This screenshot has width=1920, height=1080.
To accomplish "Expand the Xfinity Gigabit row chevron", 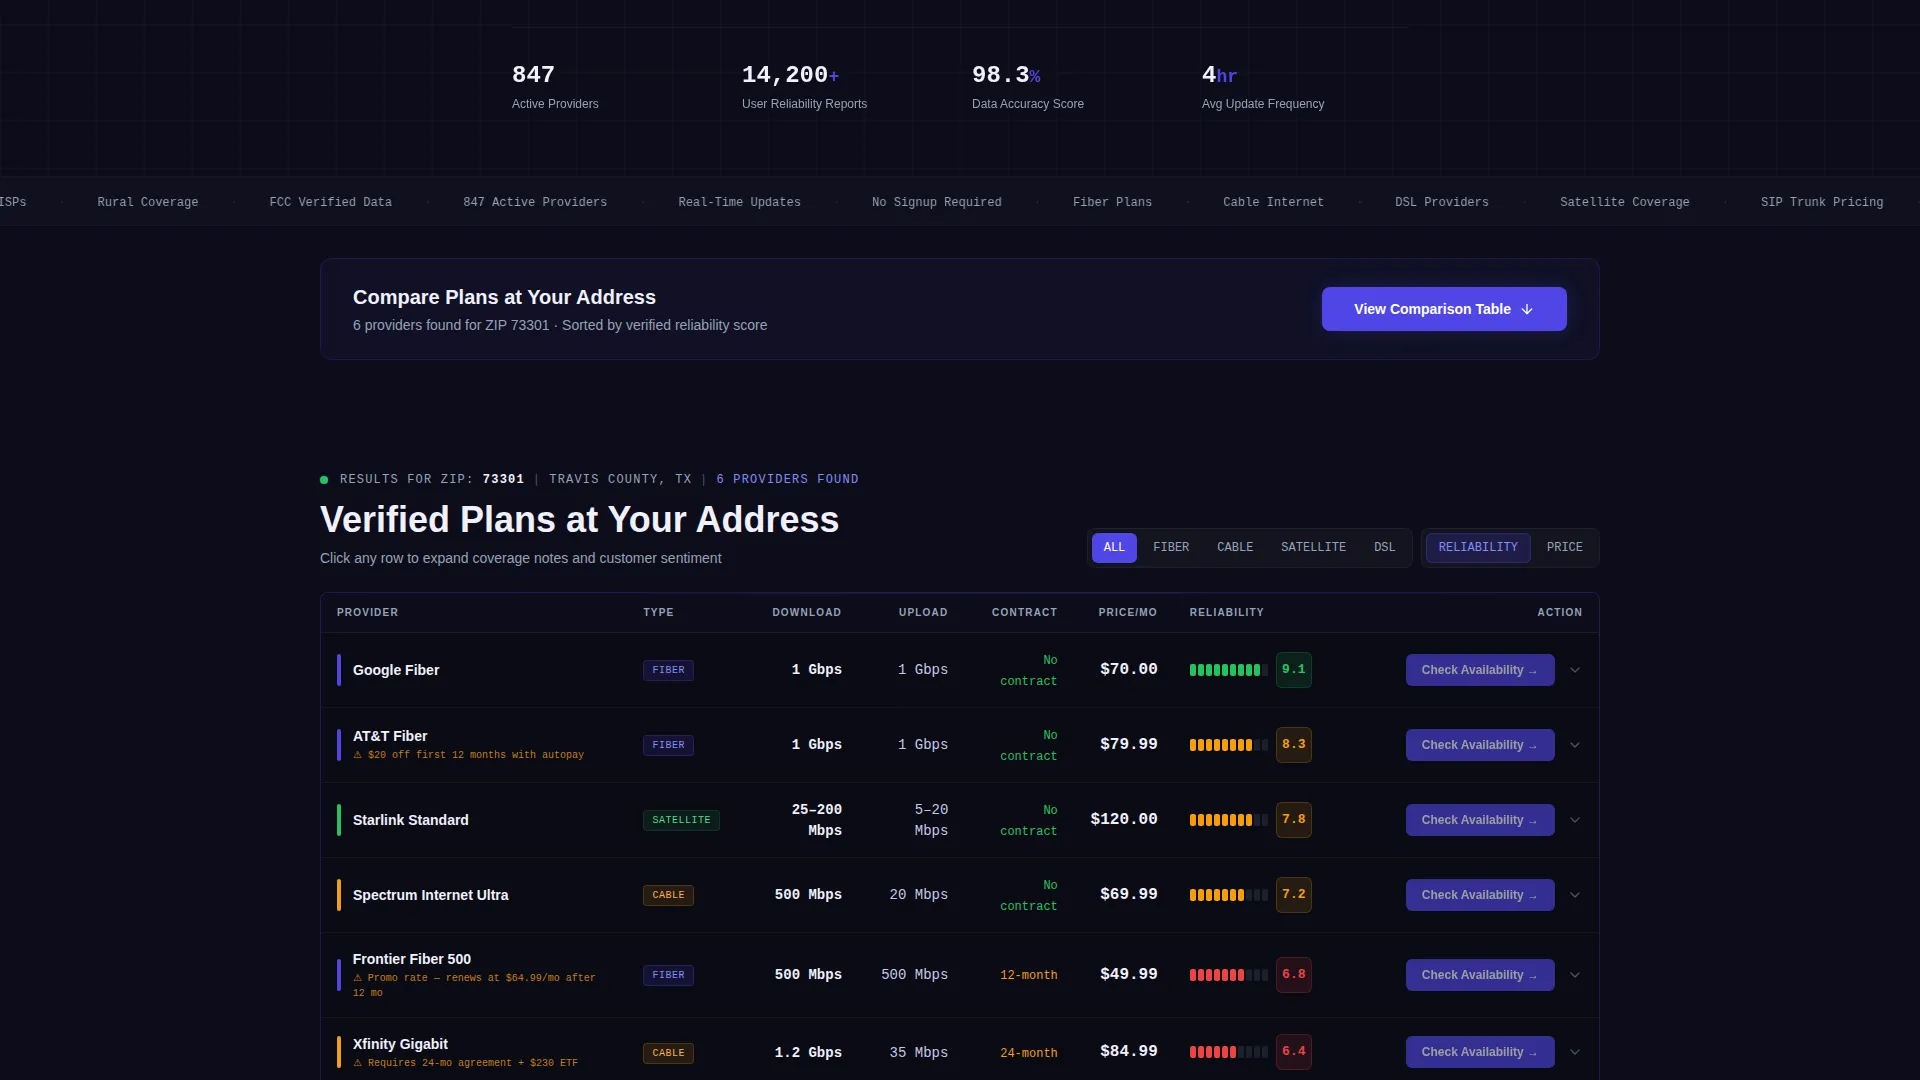I will click(x=1575, y=1052).
